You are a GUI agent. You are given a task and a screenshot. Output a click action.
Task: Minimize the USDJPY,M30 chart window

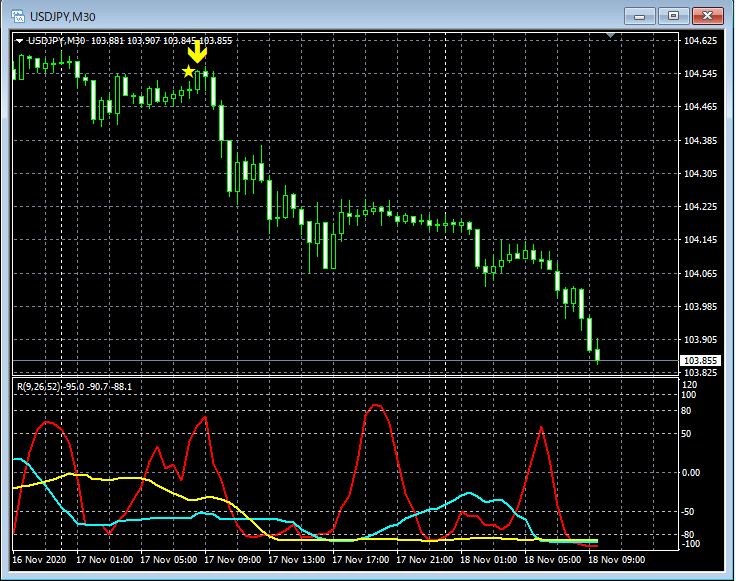coord(639,16)
